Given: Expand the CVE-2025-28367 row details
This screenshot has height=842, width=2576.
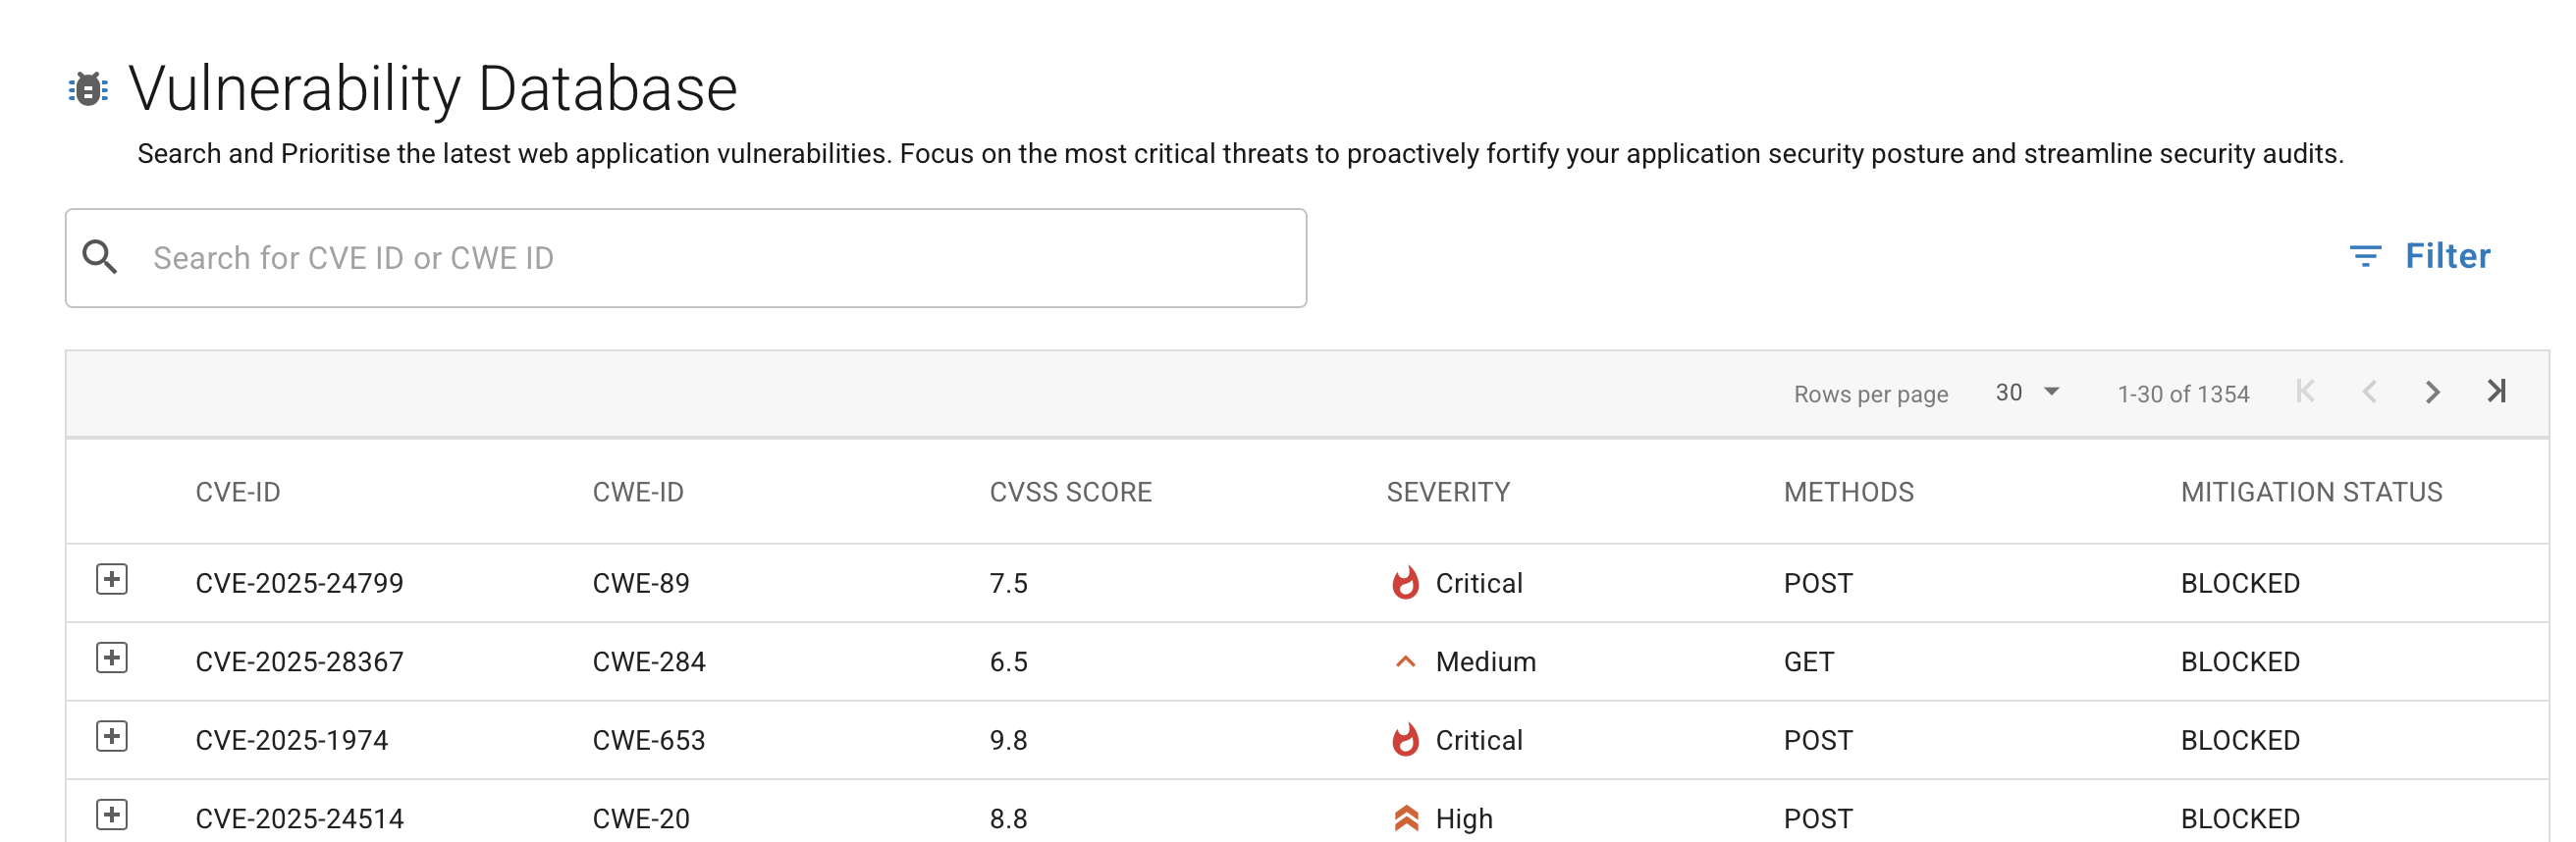Looking at the screenshot, I should click(112, 659).
